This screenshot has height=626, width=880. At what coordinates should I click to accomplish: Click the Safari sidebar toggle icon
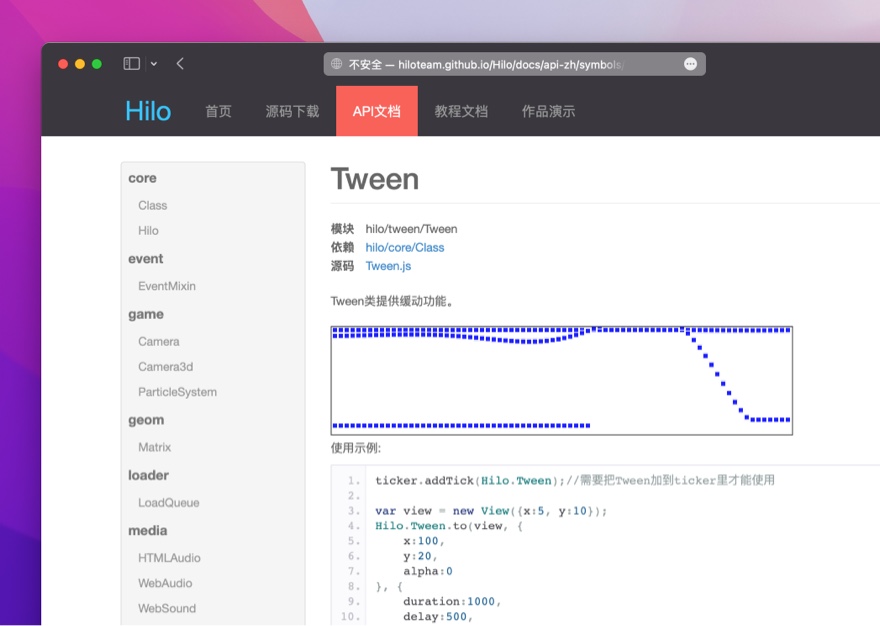131,64
